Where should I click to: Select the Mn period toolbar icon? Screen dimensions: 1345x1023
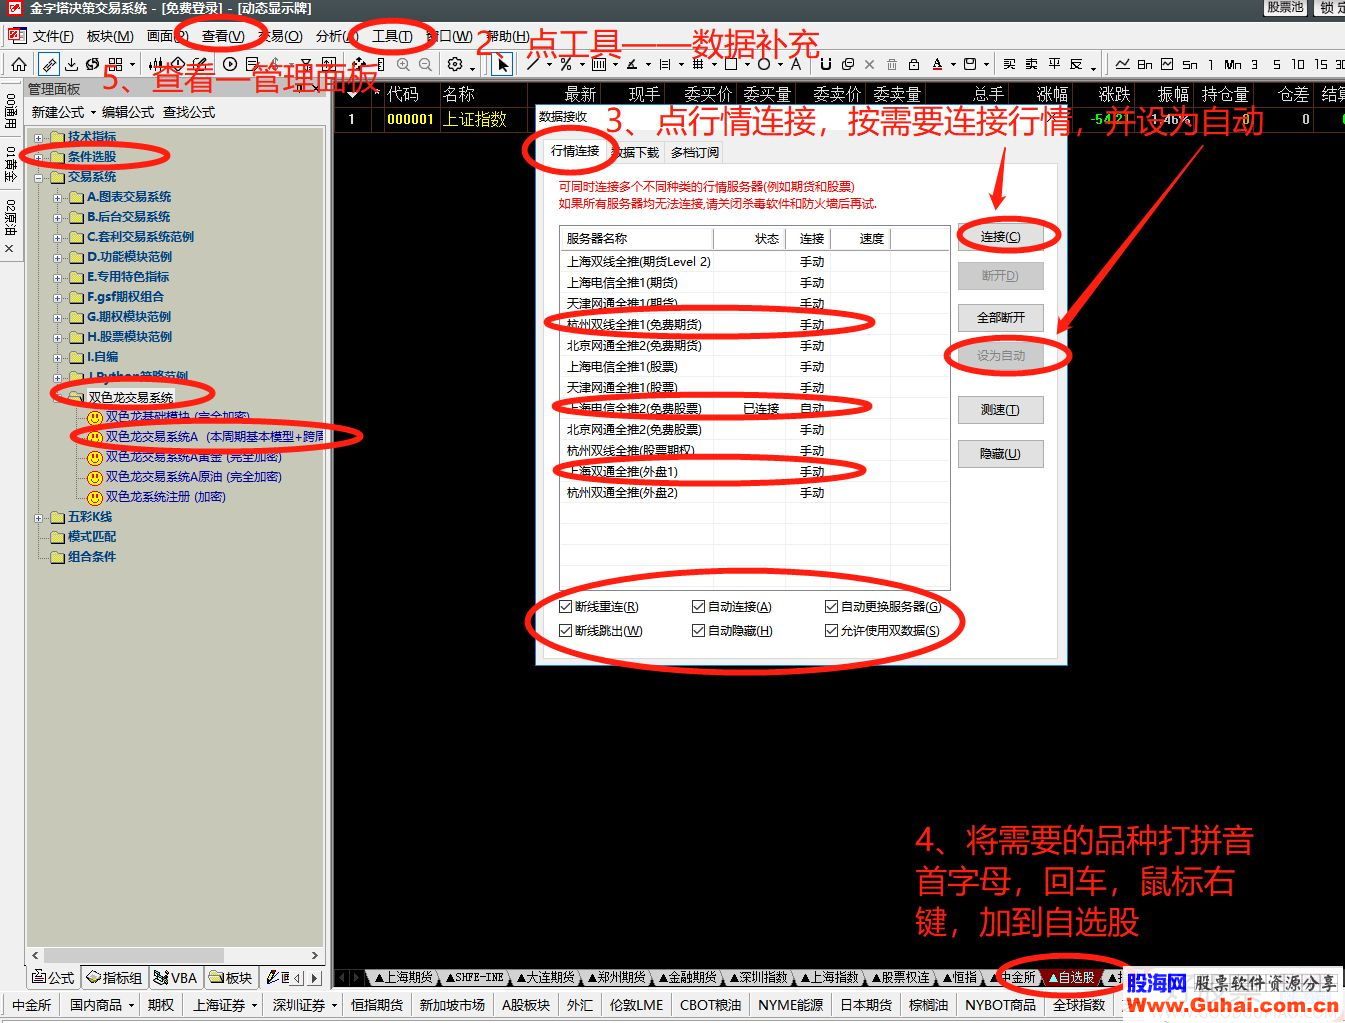click(x=1232, y=64)
